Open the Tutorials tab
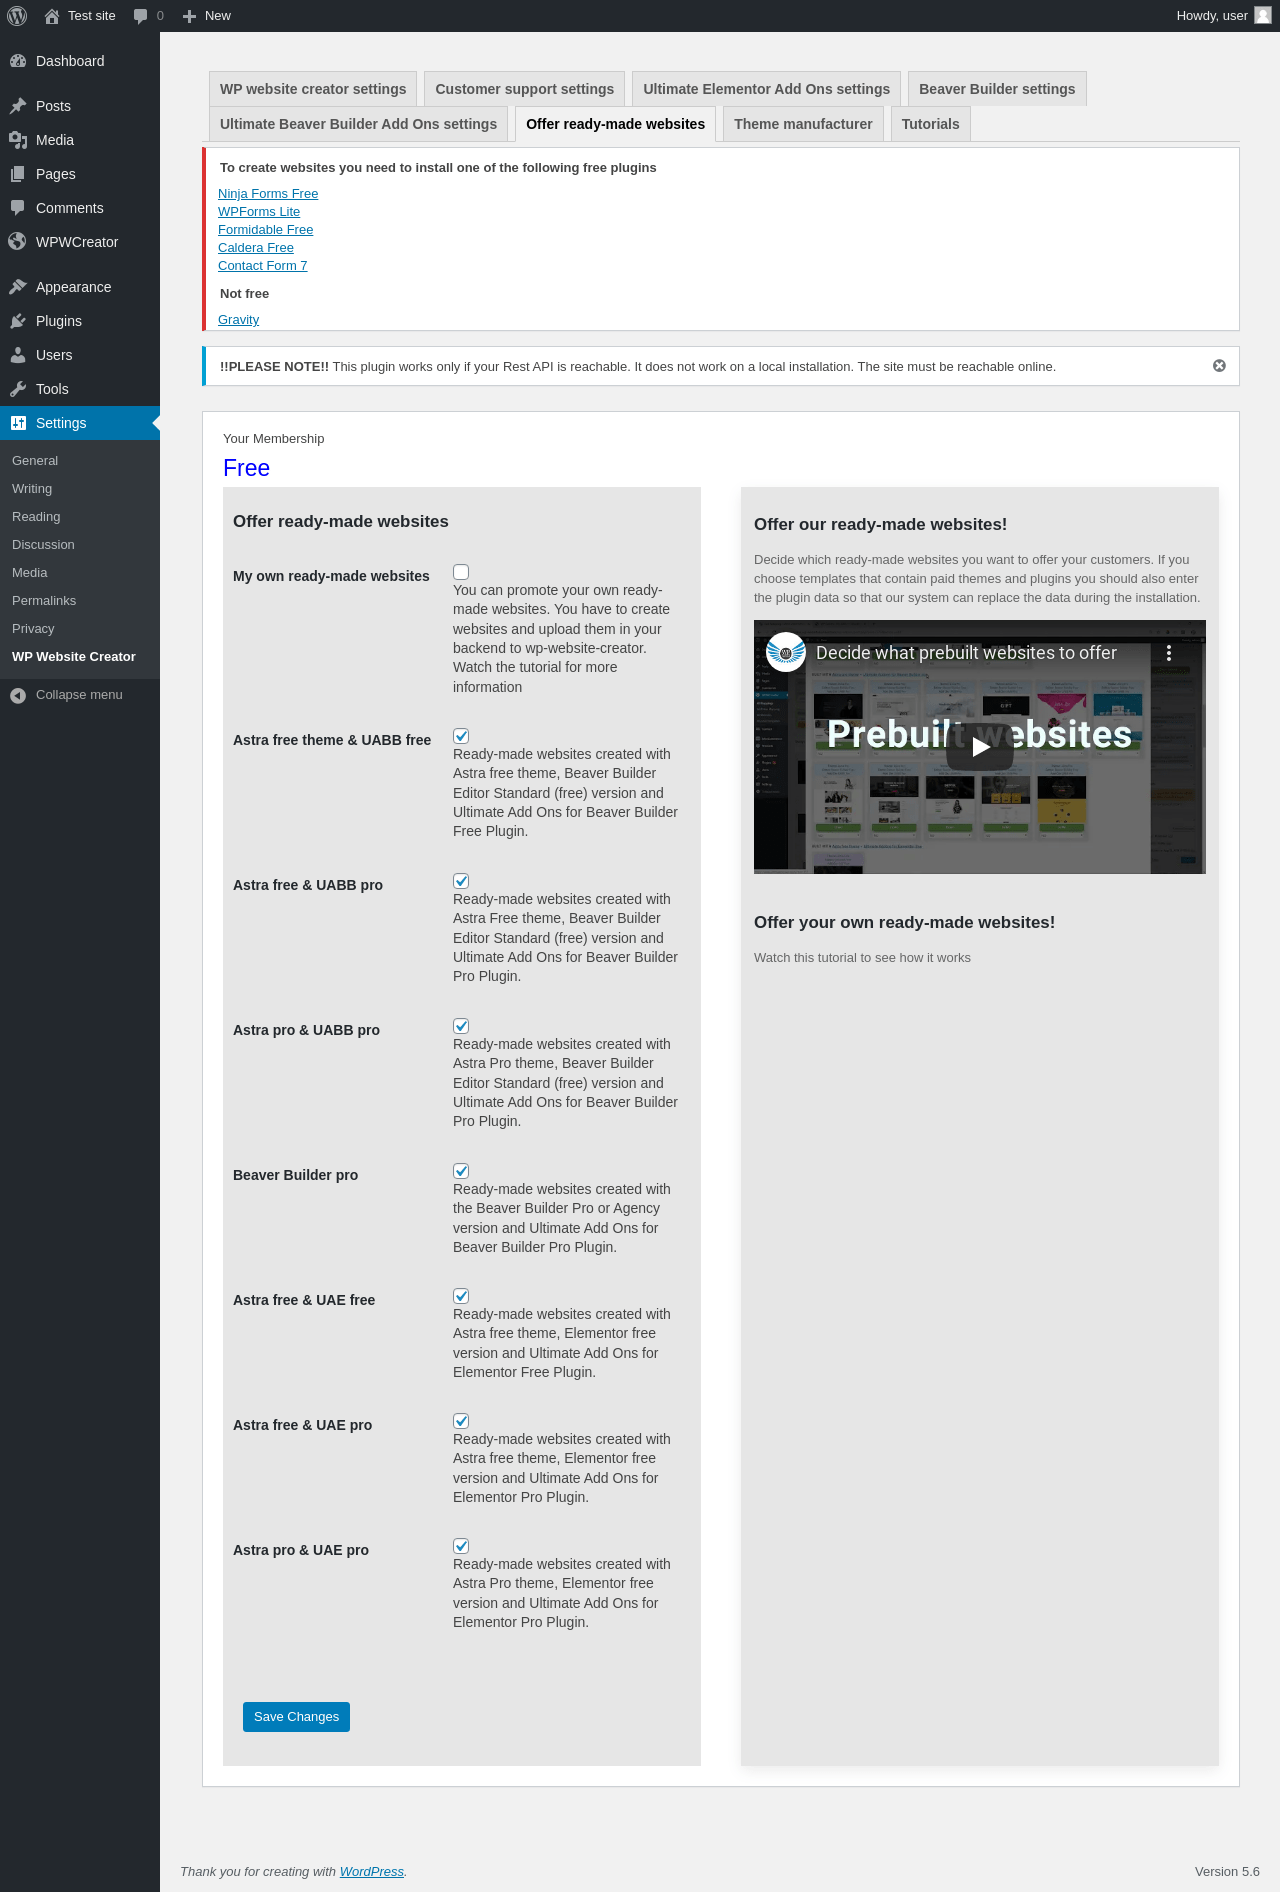Viewport: 1280px width, 1892px height. click(x=930, y=124)
